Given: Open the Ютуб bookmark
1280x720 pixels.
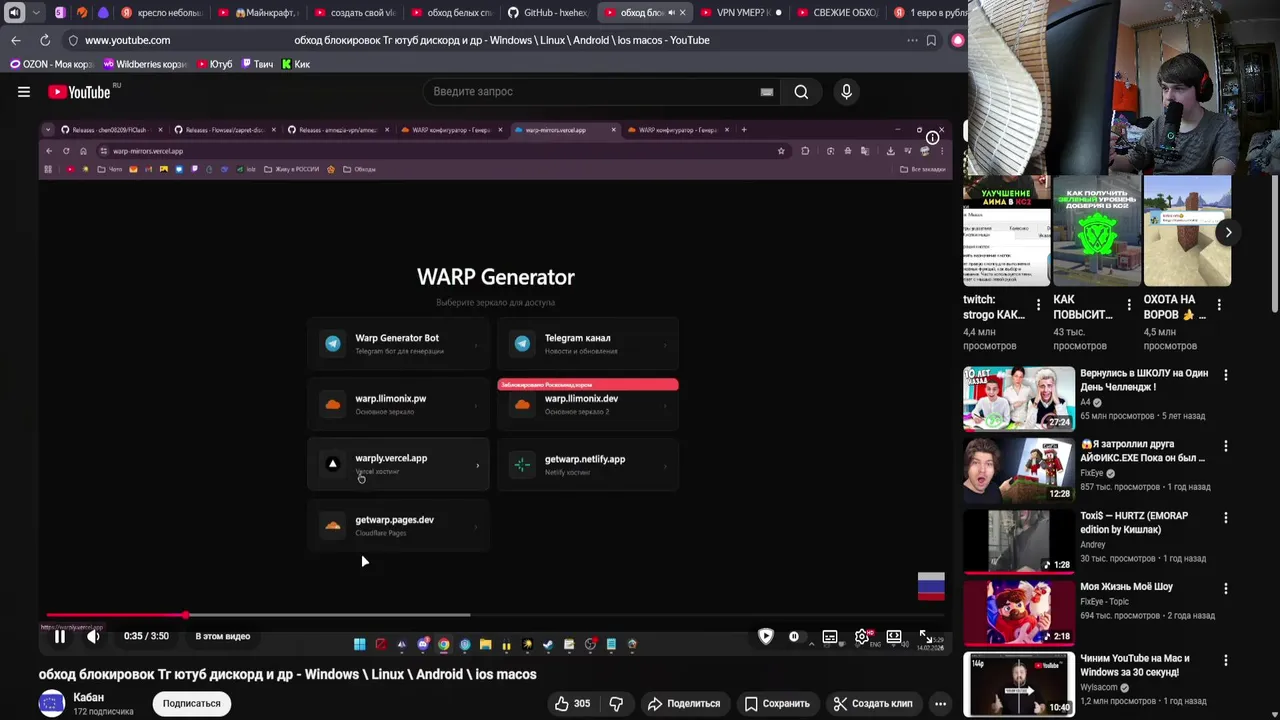Looking at the screenshot, I should tap(214, 64).
